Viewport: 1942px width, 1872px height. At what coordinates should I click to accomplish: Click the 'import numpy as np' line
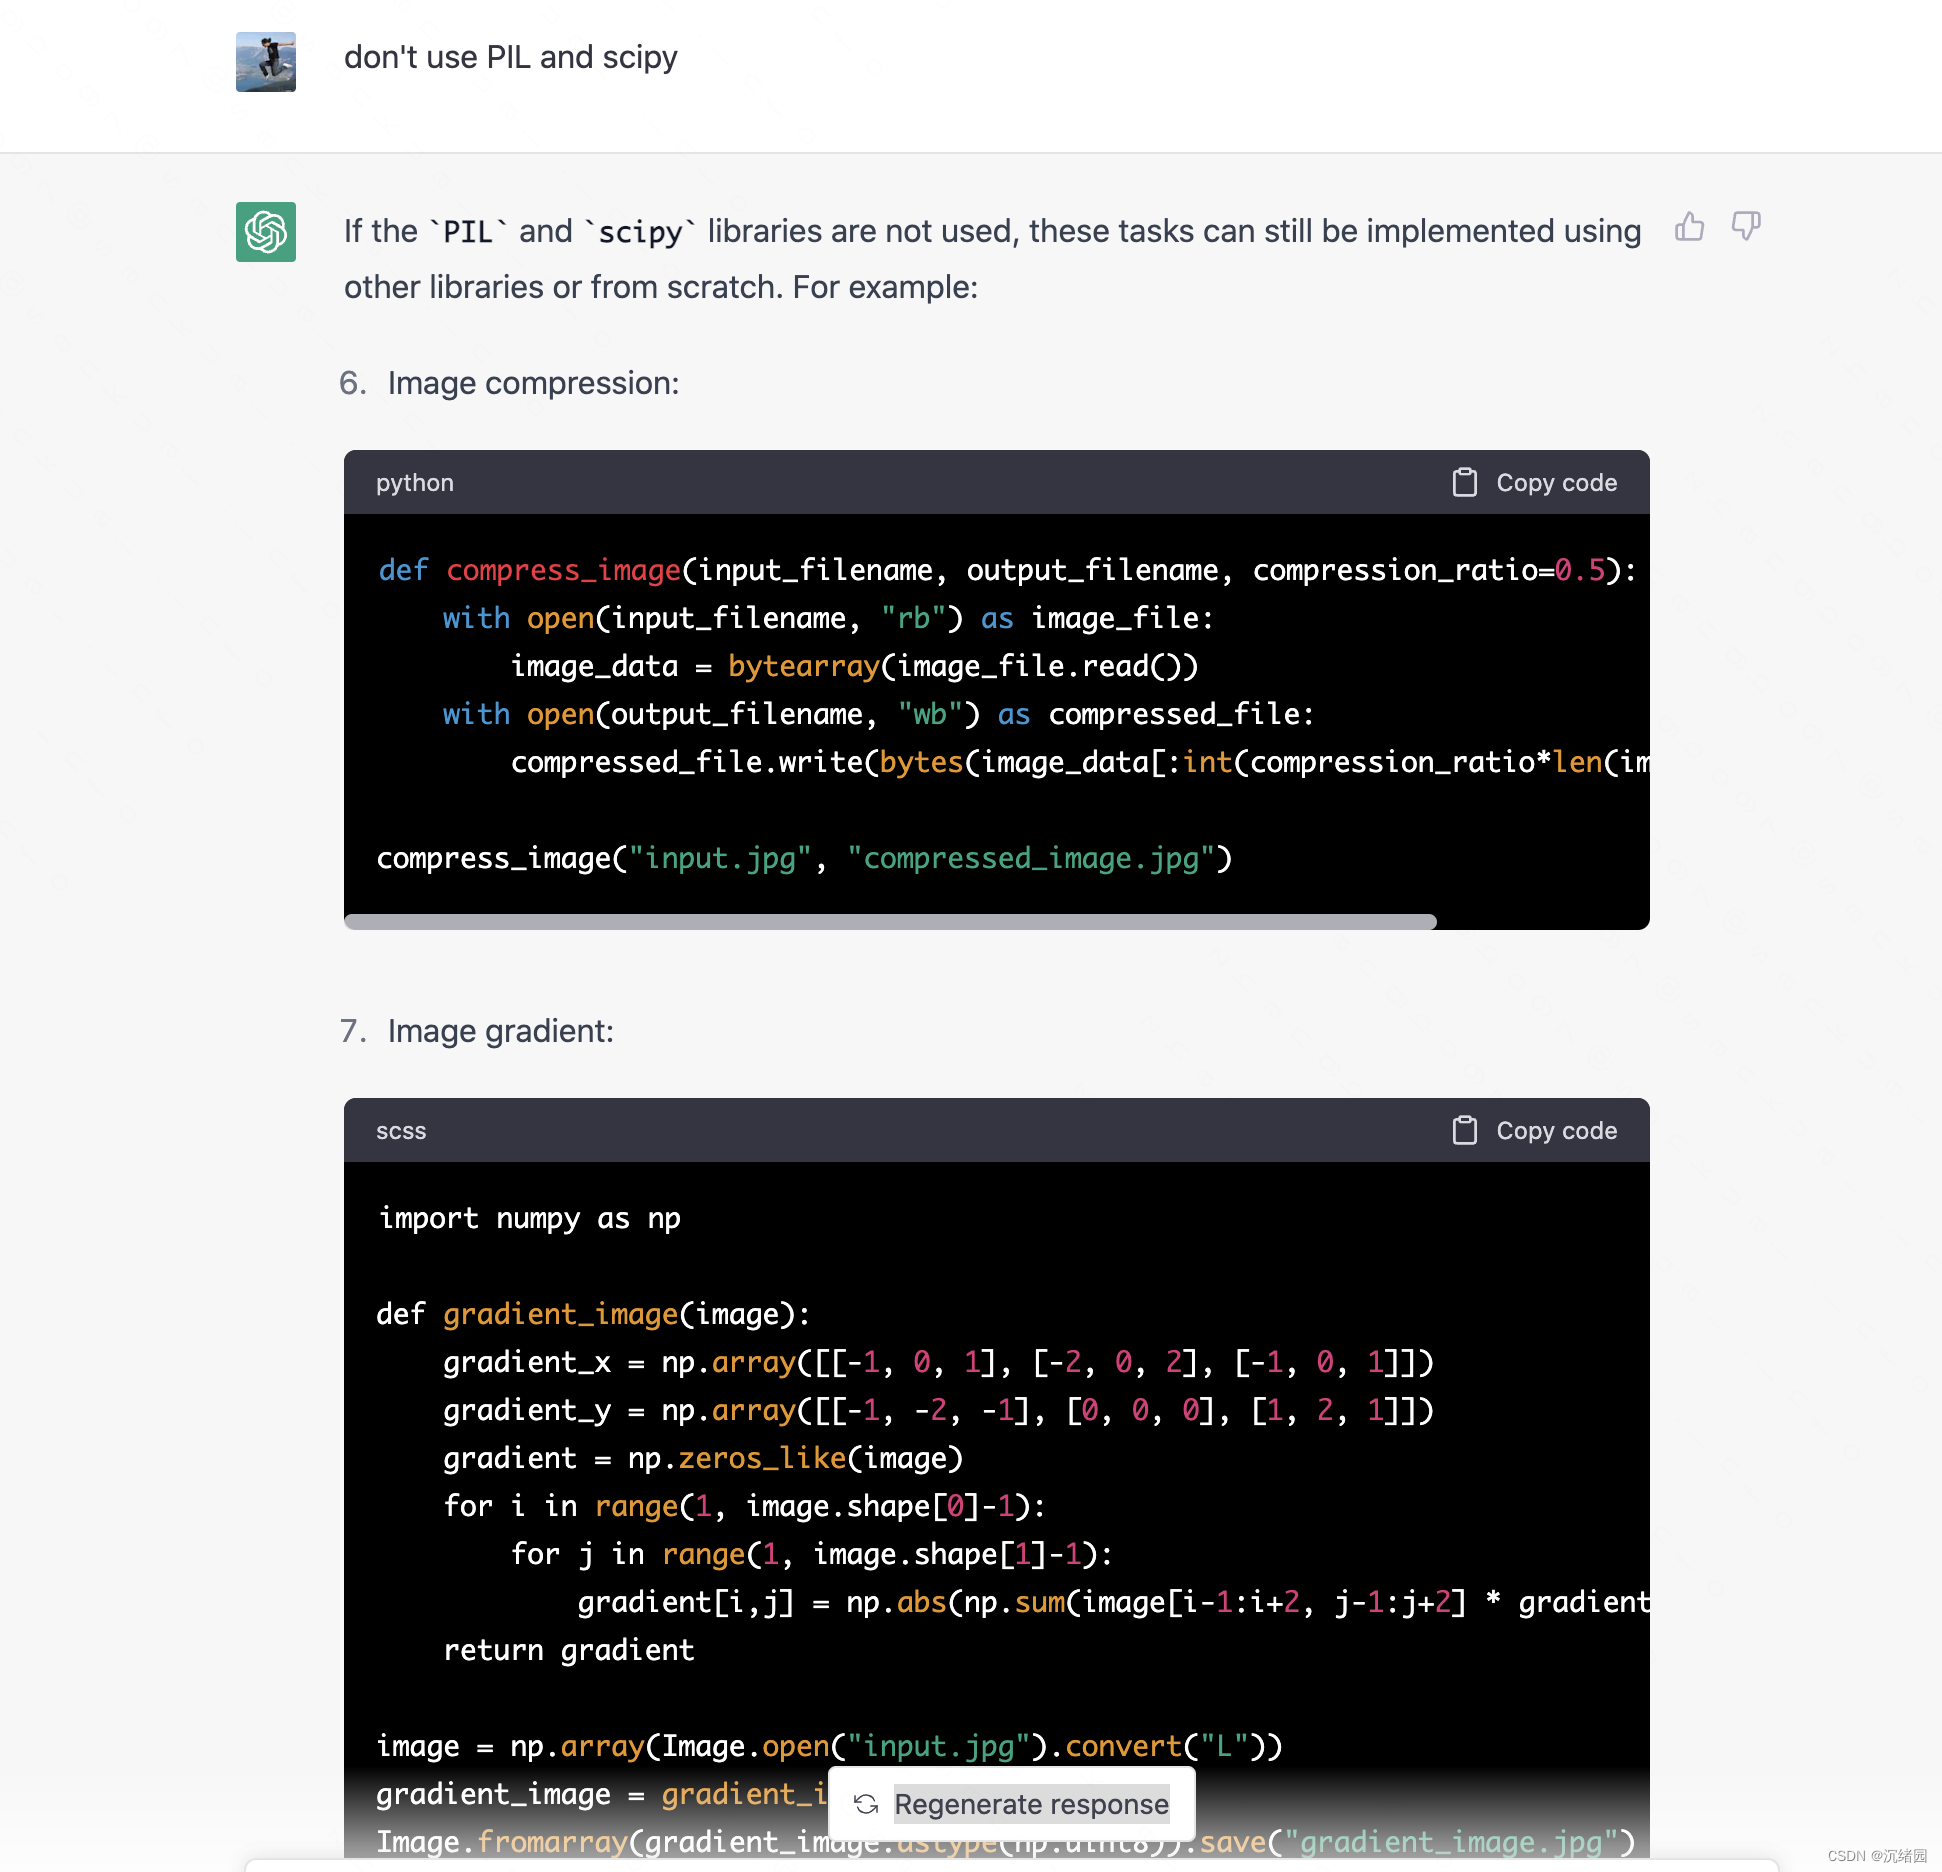529,1218
